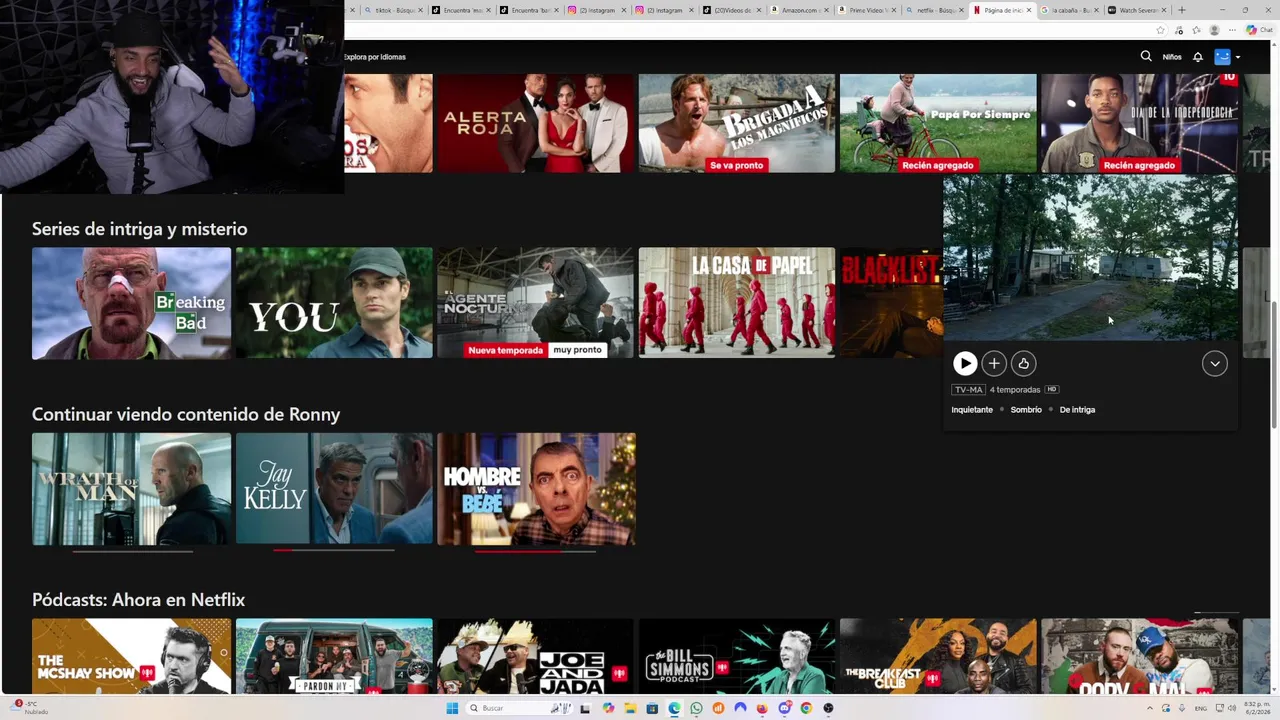Open the Breaking Bad series thumbnail
Screen dimensions: 1280x720
pos(131,303)
